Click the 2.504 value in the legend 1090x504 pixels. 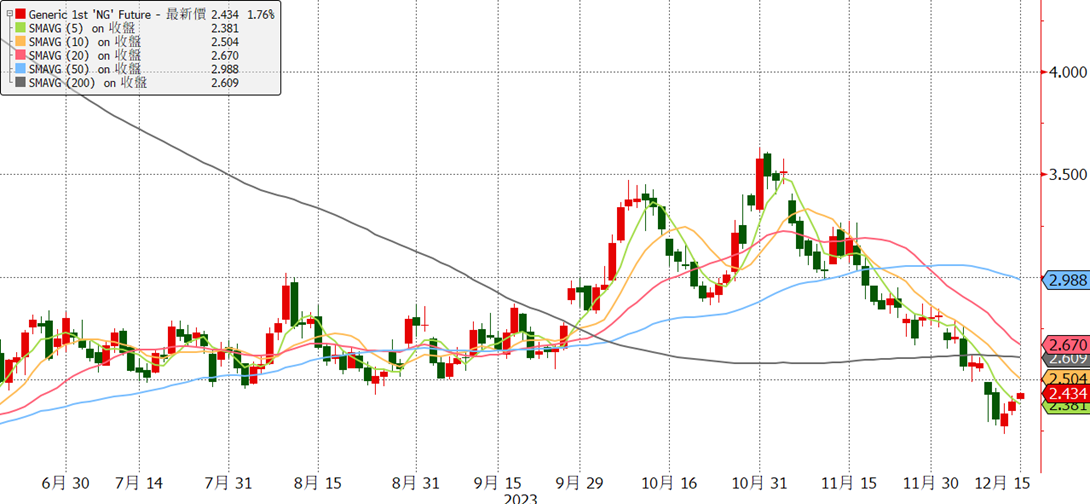(225, 42)
